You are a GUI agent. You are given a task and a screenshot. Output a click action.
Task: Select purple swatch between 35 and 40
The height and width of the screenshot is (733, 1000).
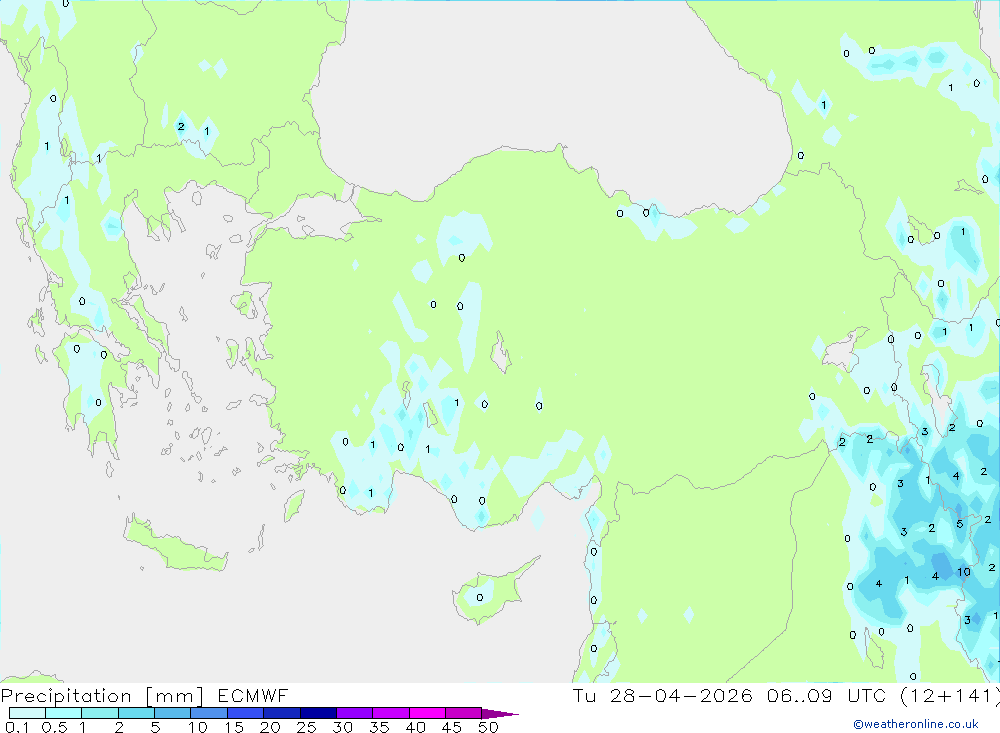pos(390,713)
